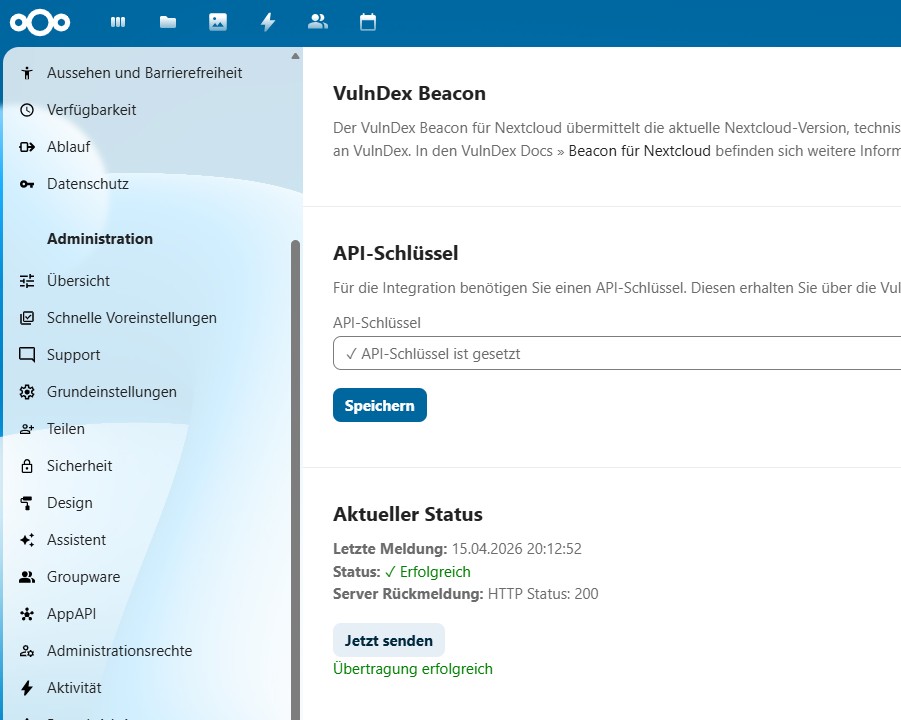Click the Nextcloud logo
The width and height of the screenshot is (901, 720).
40,22
